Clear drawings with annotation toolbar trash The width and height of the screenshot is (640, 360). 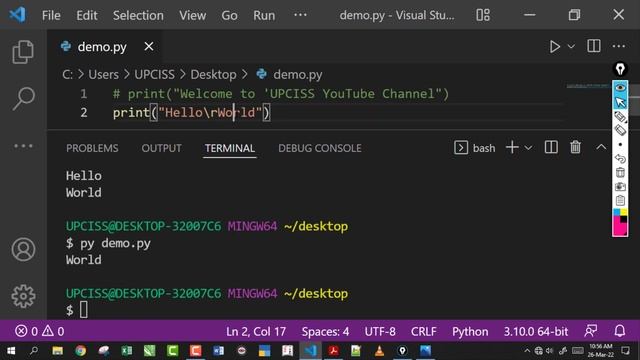[x=620, y=172]
